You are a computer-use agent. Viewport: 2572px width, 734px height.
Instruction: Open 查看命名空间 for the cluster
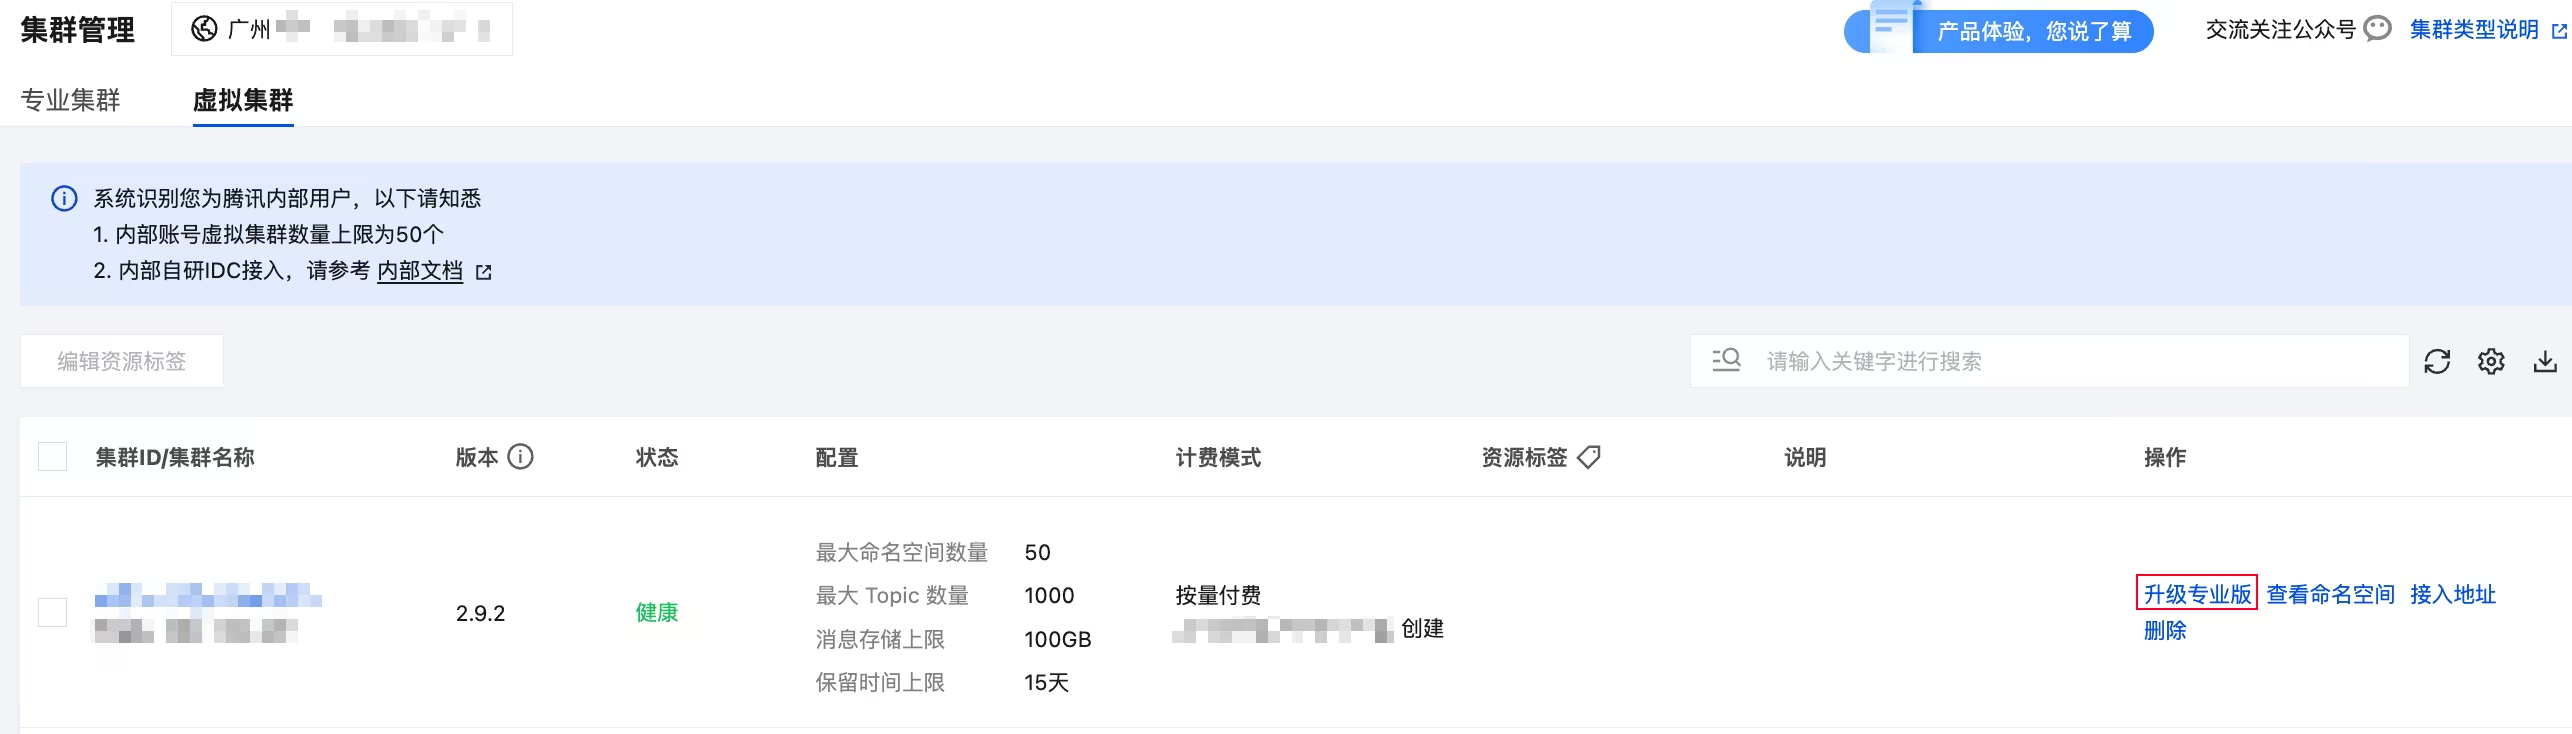(x=2330, y=594)
